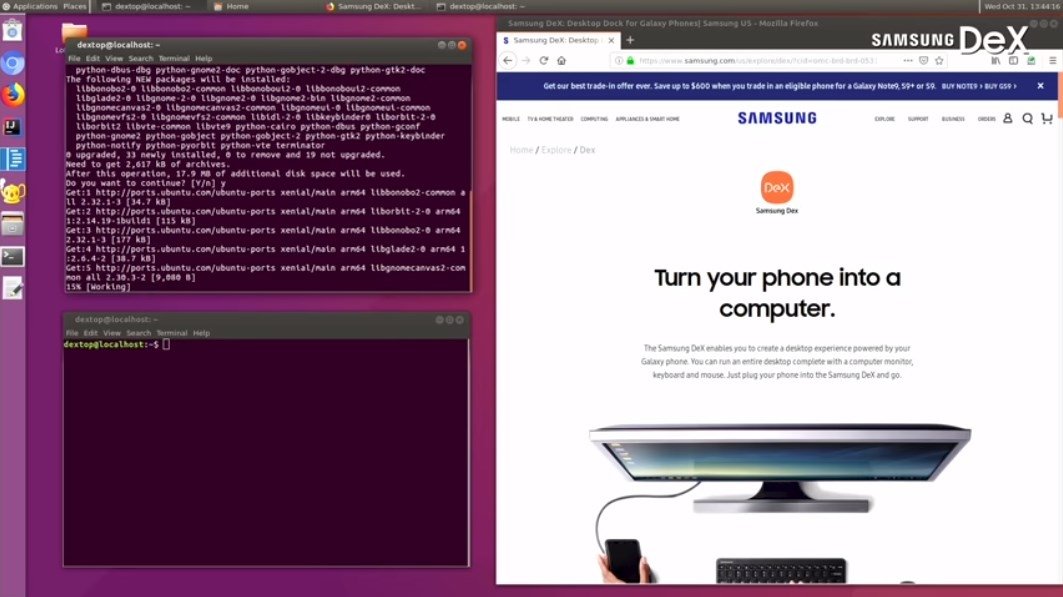View the green padlock connection info
The width and height of the screenshot is (1063, 597).
tap(630, 60)
